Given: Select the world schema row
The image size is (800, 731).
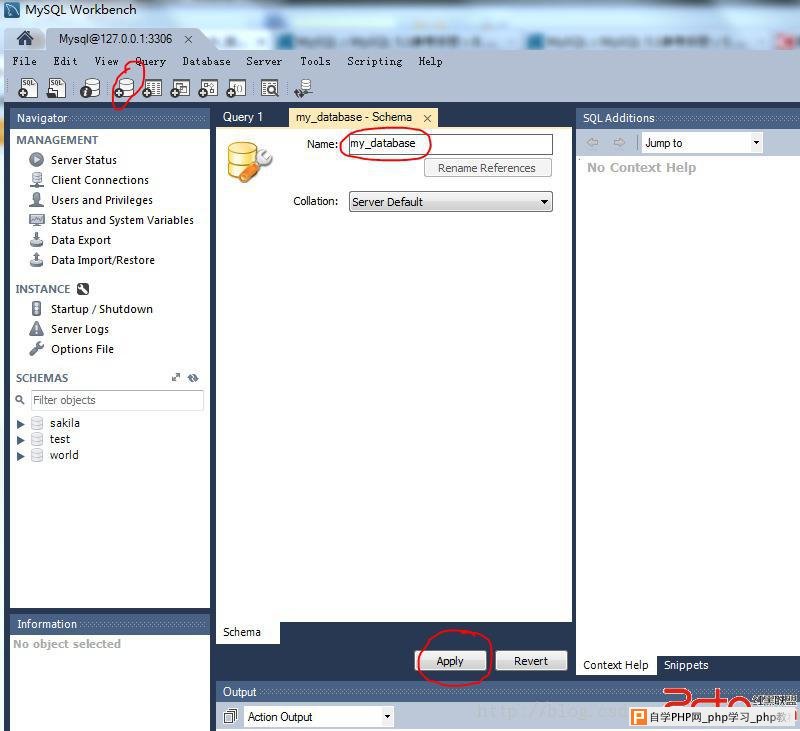Looking at the screenshot, I should 64,456.
